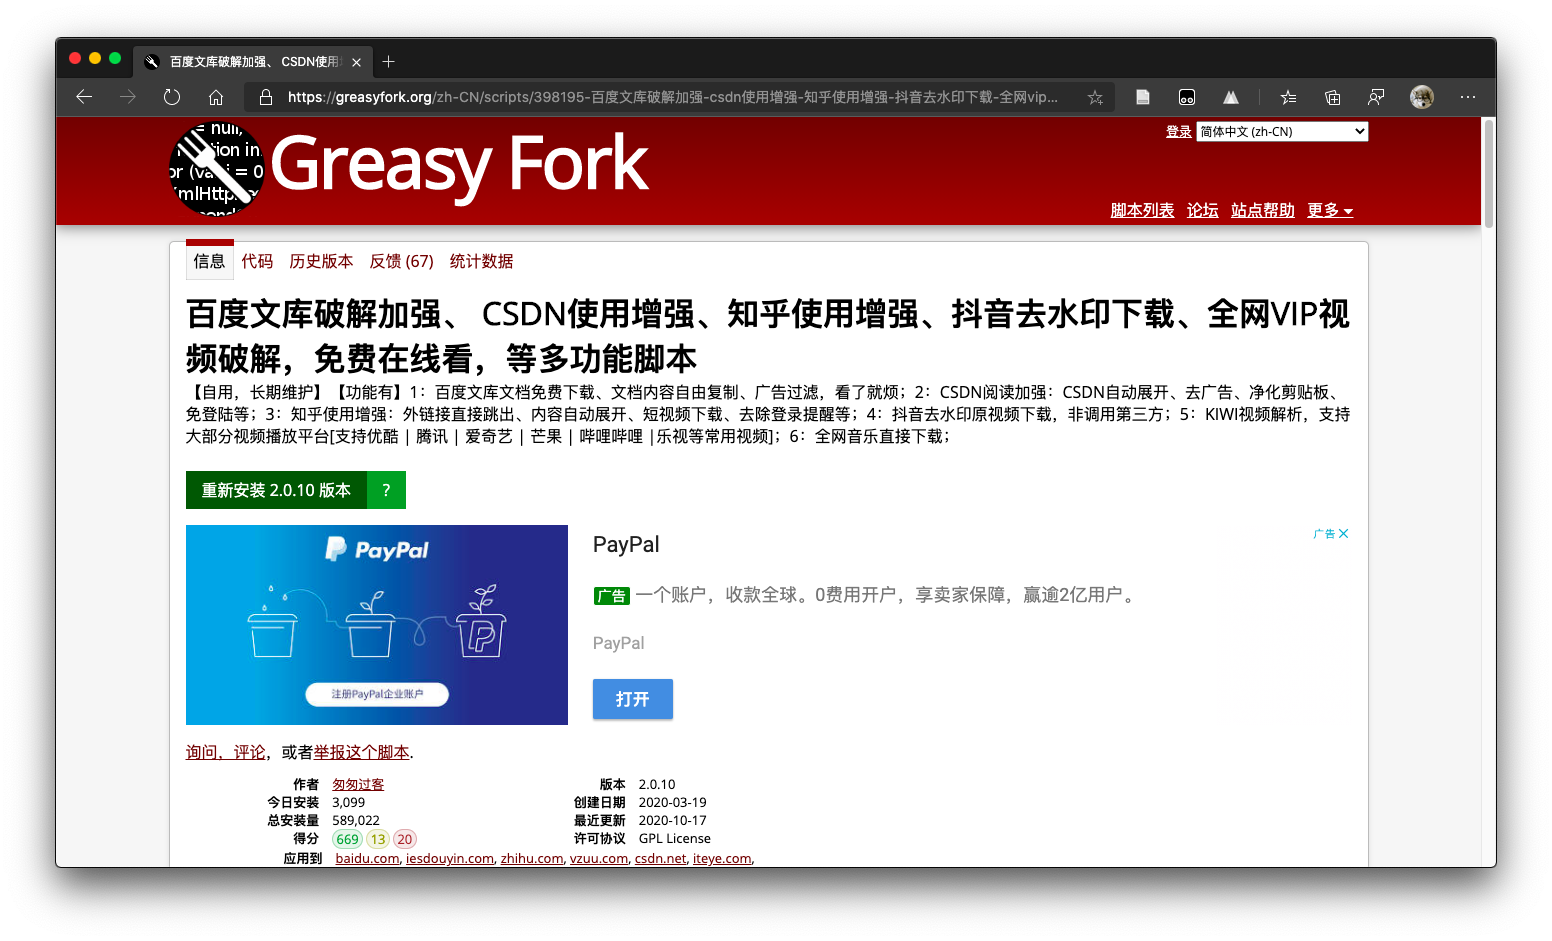The height and width of the screenshot is (941, 1552).
Task: Open a new browser tab
Action: pyautogui.click(x=389, y=62)
